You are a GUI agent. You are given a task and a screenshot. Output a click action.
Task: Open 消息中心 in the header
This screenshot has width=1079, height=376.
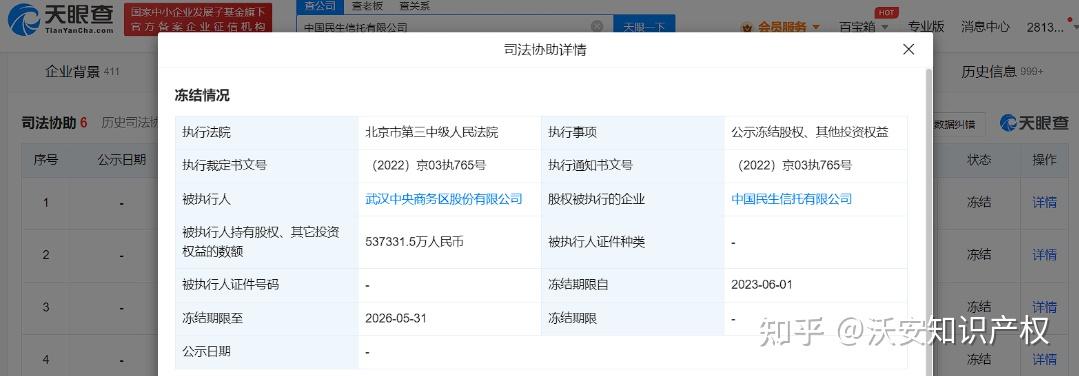[985, 27]
